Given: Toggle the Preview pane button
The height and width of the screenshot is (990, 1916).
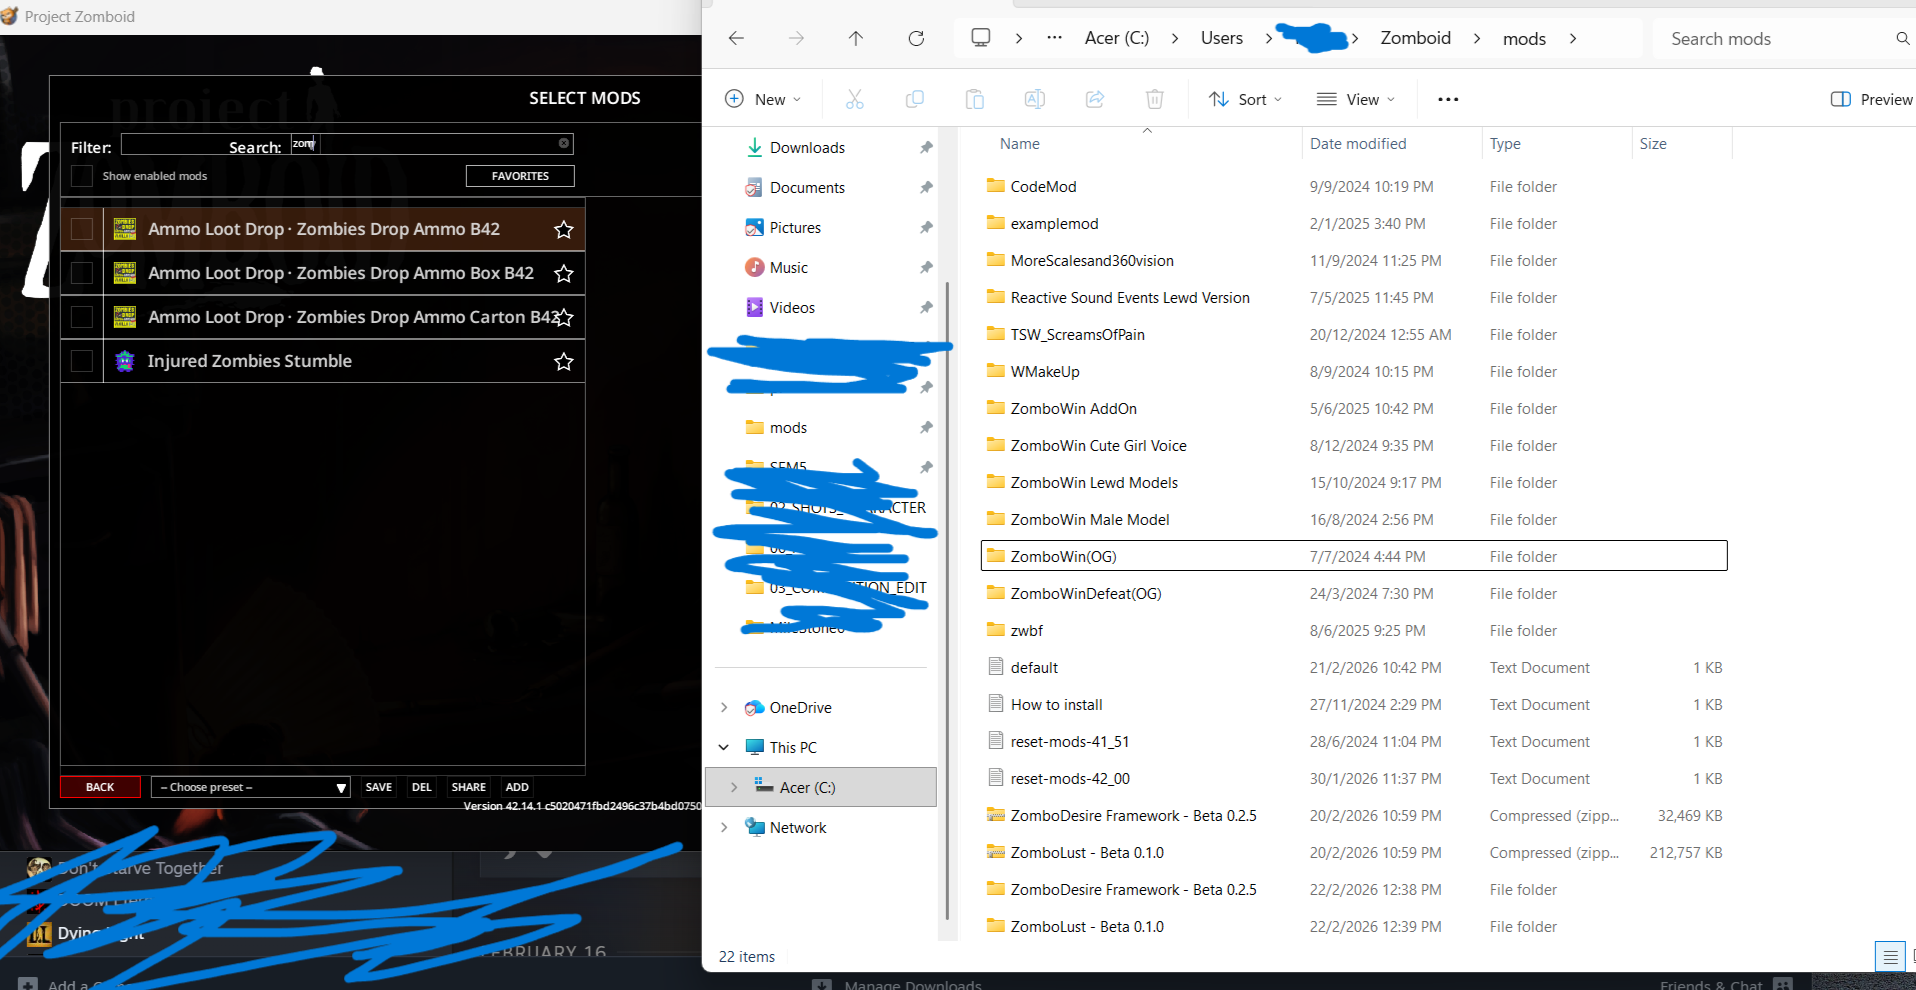Looking at the screenshot, I should click(1871, 99).
